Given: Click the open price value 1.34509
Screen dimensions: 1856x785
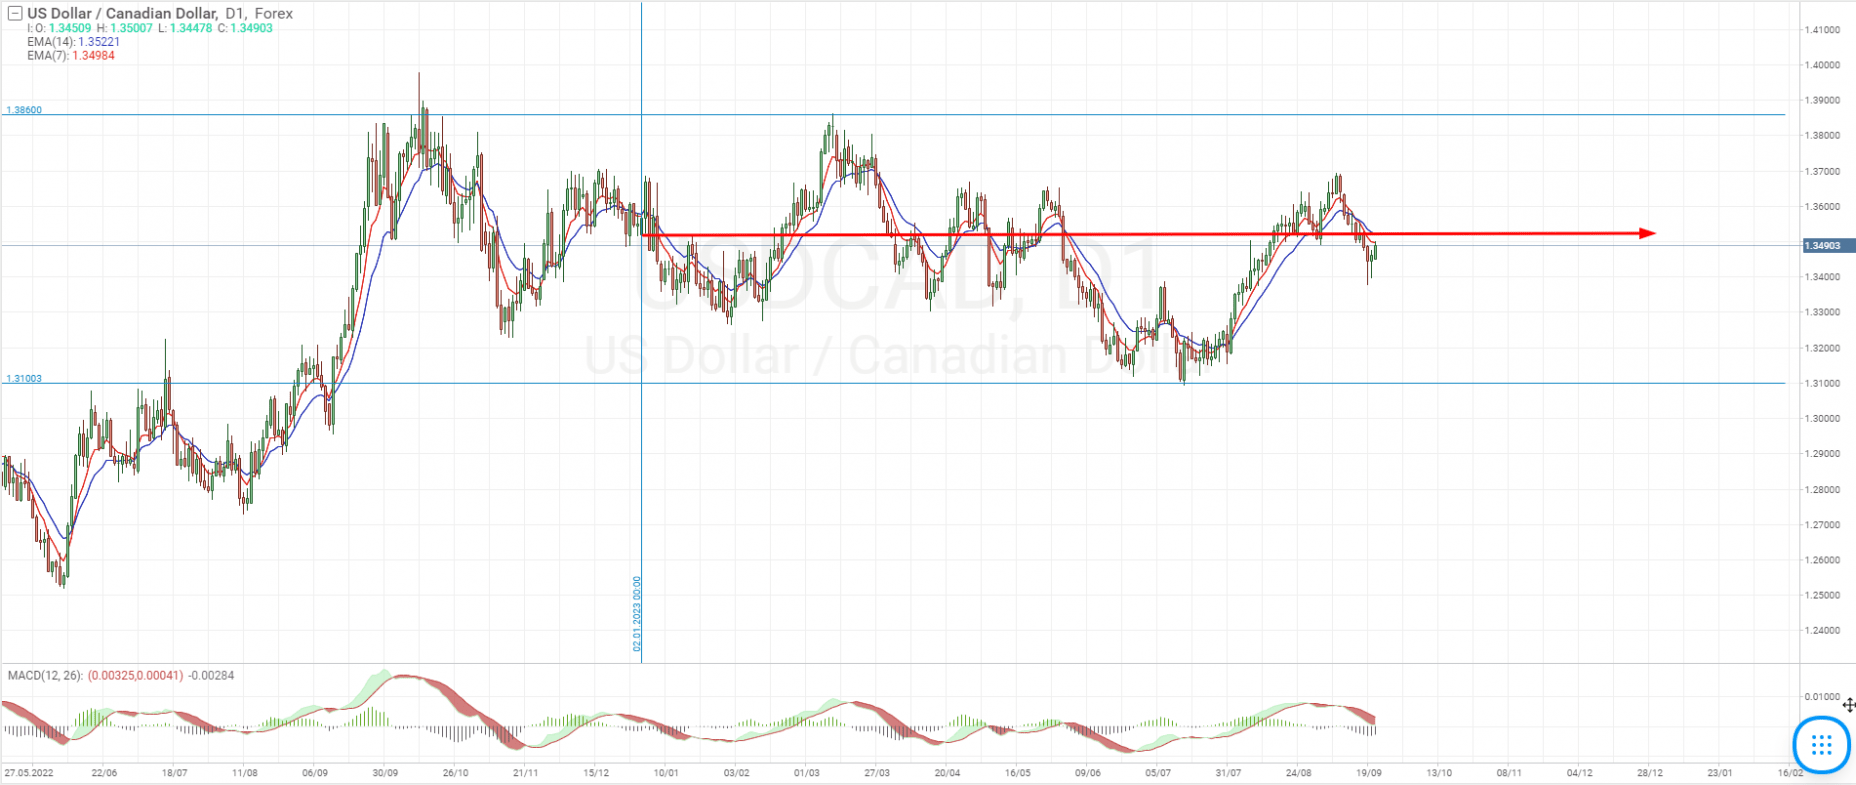Looking at the screenshot, I should coord(69,28).
